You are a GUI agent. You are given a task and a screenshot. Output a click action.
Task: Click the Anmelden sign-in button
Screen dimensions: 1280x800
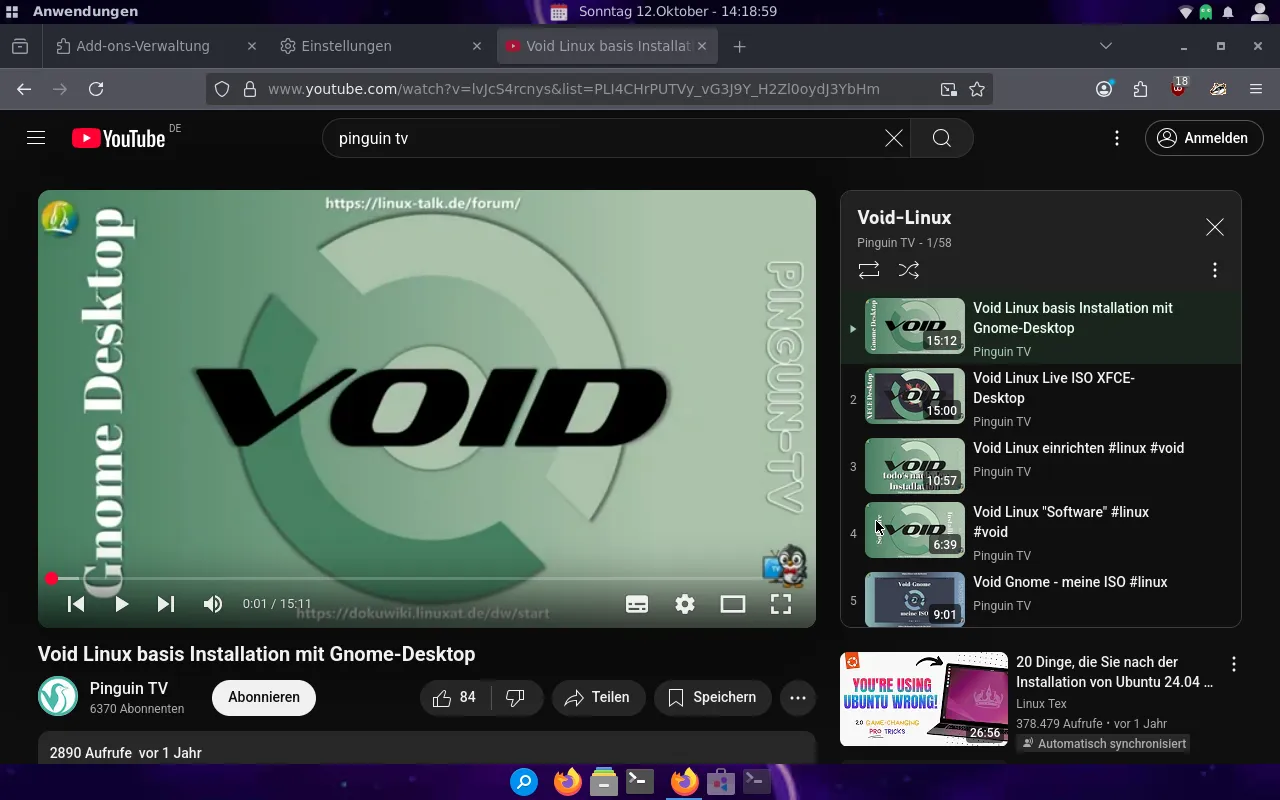1204,138
